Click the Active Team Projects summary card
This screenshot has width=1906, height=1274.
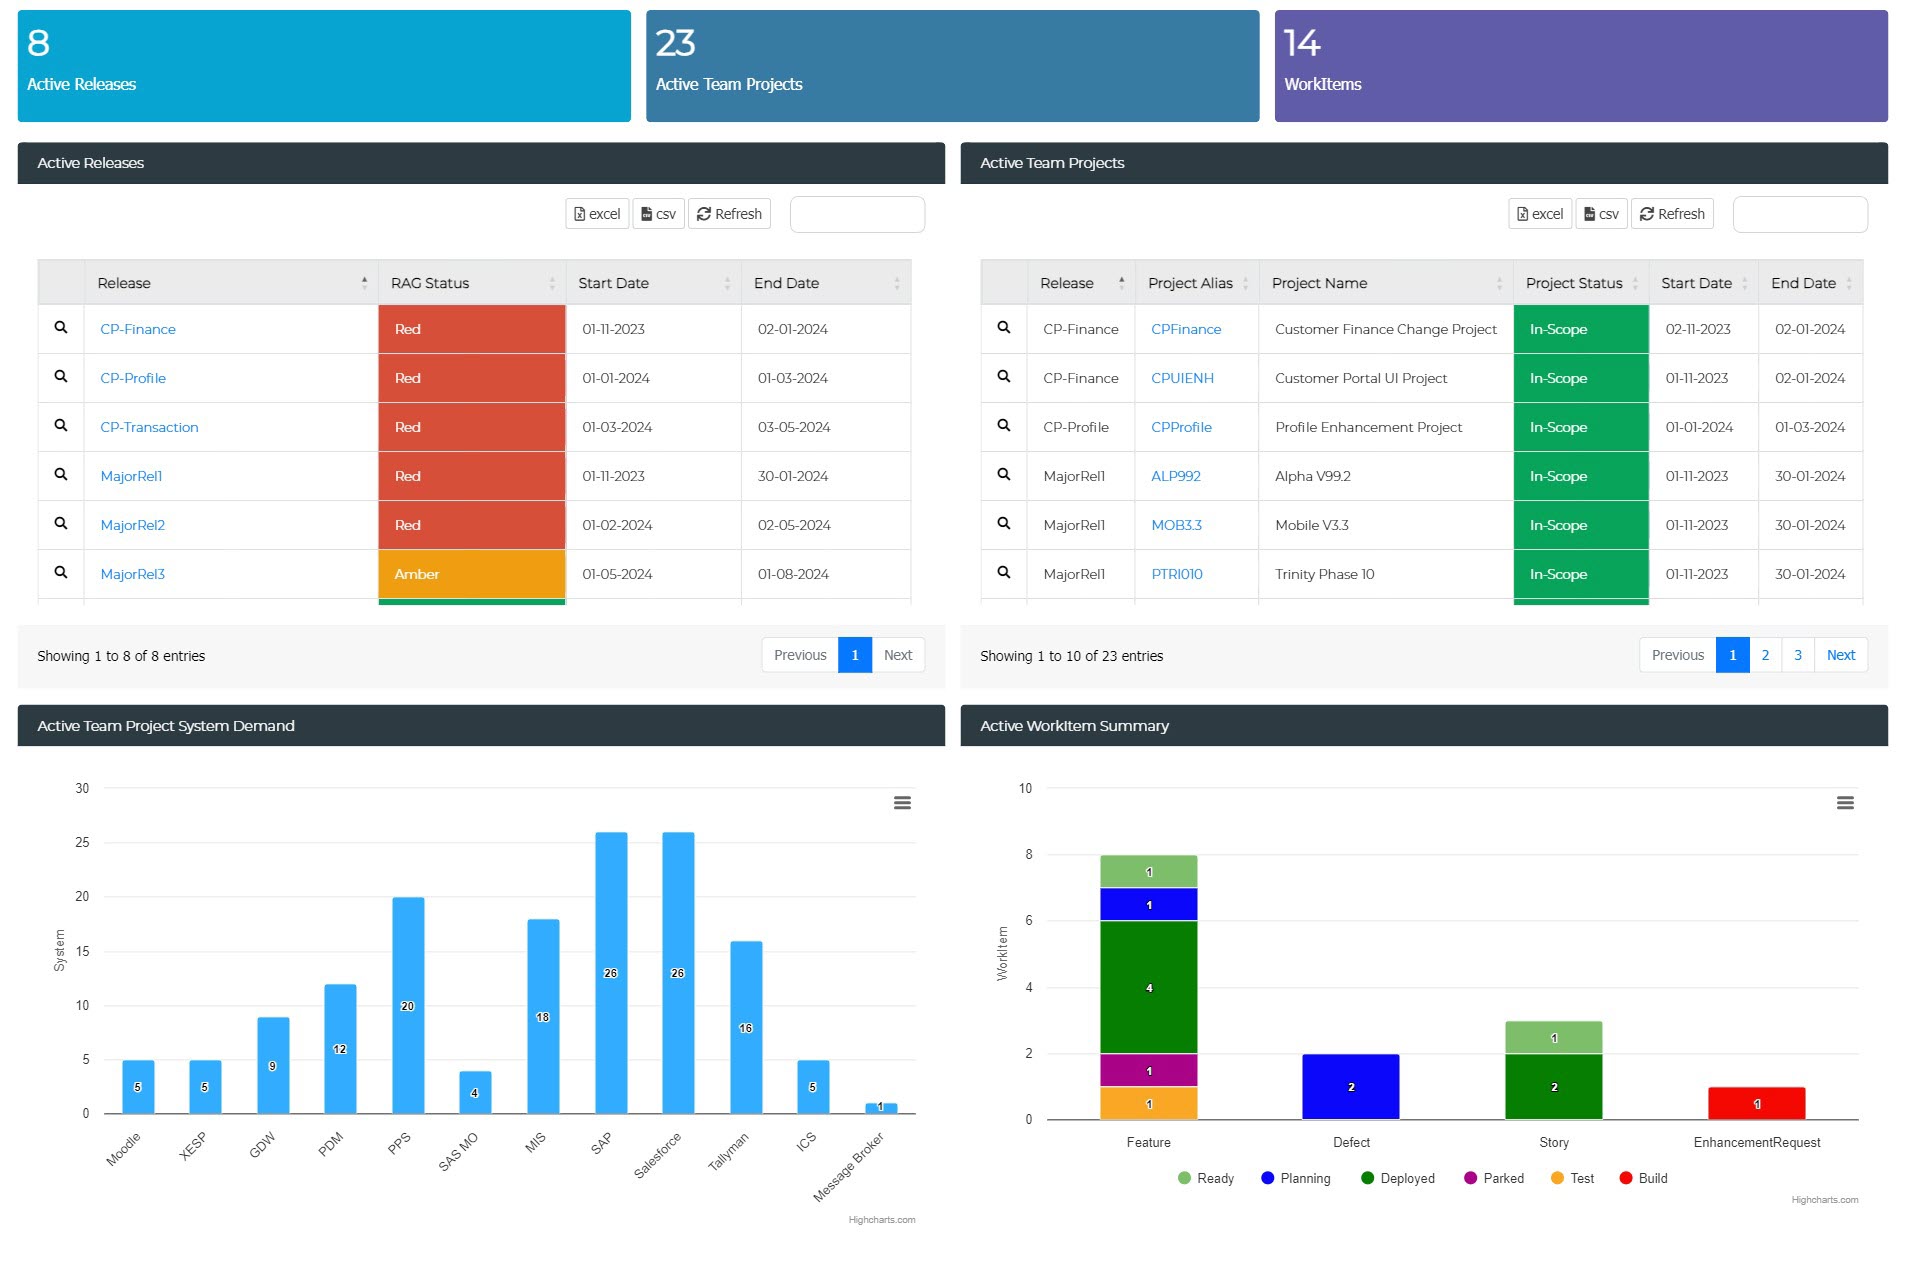coord(953,66)
